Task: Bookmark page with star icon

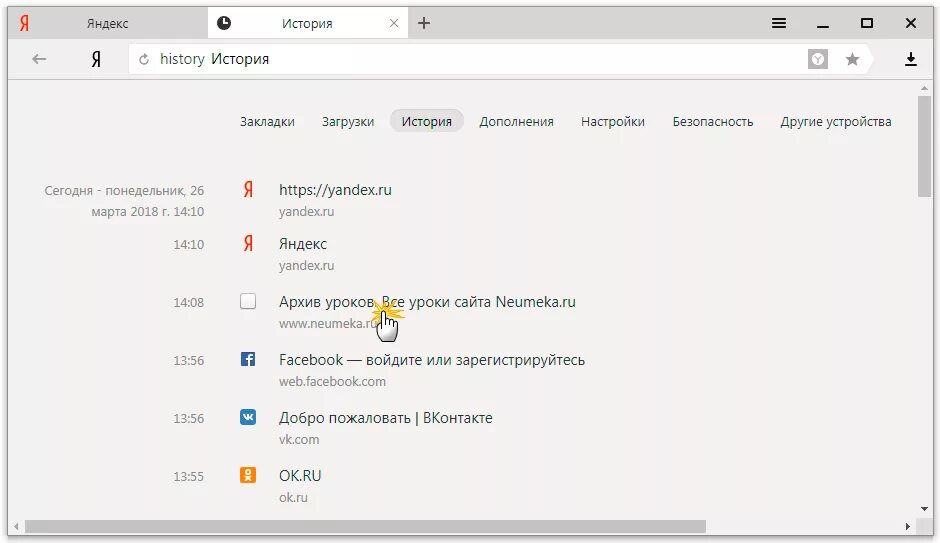Action: tap(852, 59)
